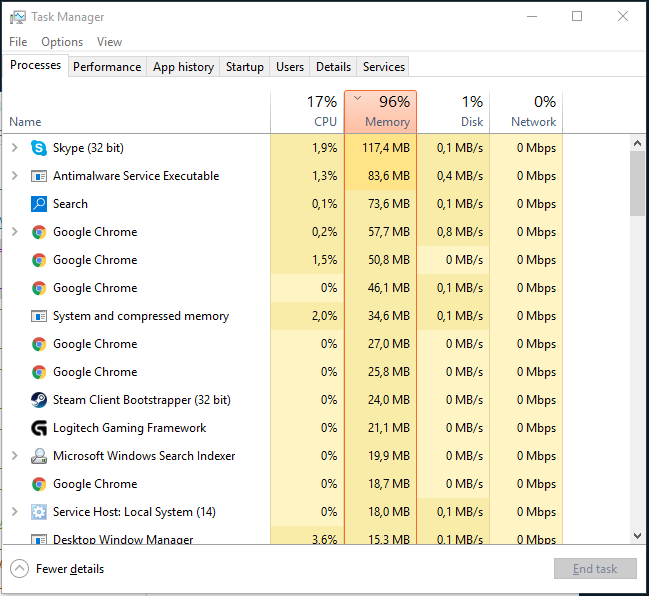Select the Logitech Gaming Framework row

pyautogui.click(x=282, y=428)
